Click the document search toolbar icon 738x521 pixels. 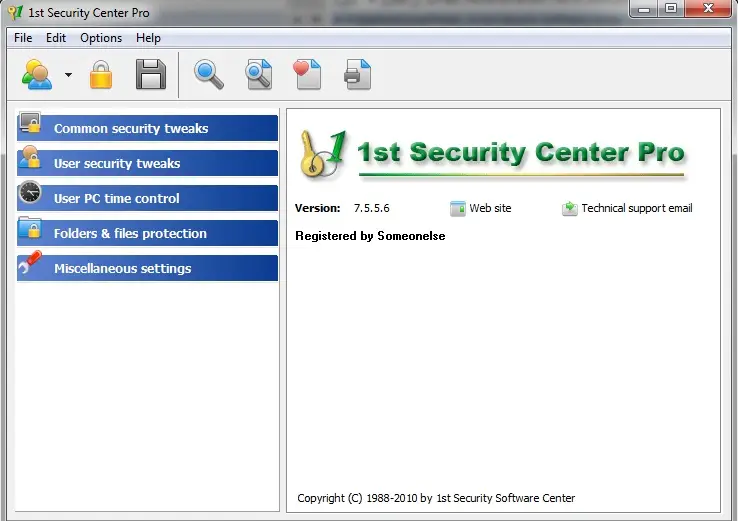click(259, 74)
